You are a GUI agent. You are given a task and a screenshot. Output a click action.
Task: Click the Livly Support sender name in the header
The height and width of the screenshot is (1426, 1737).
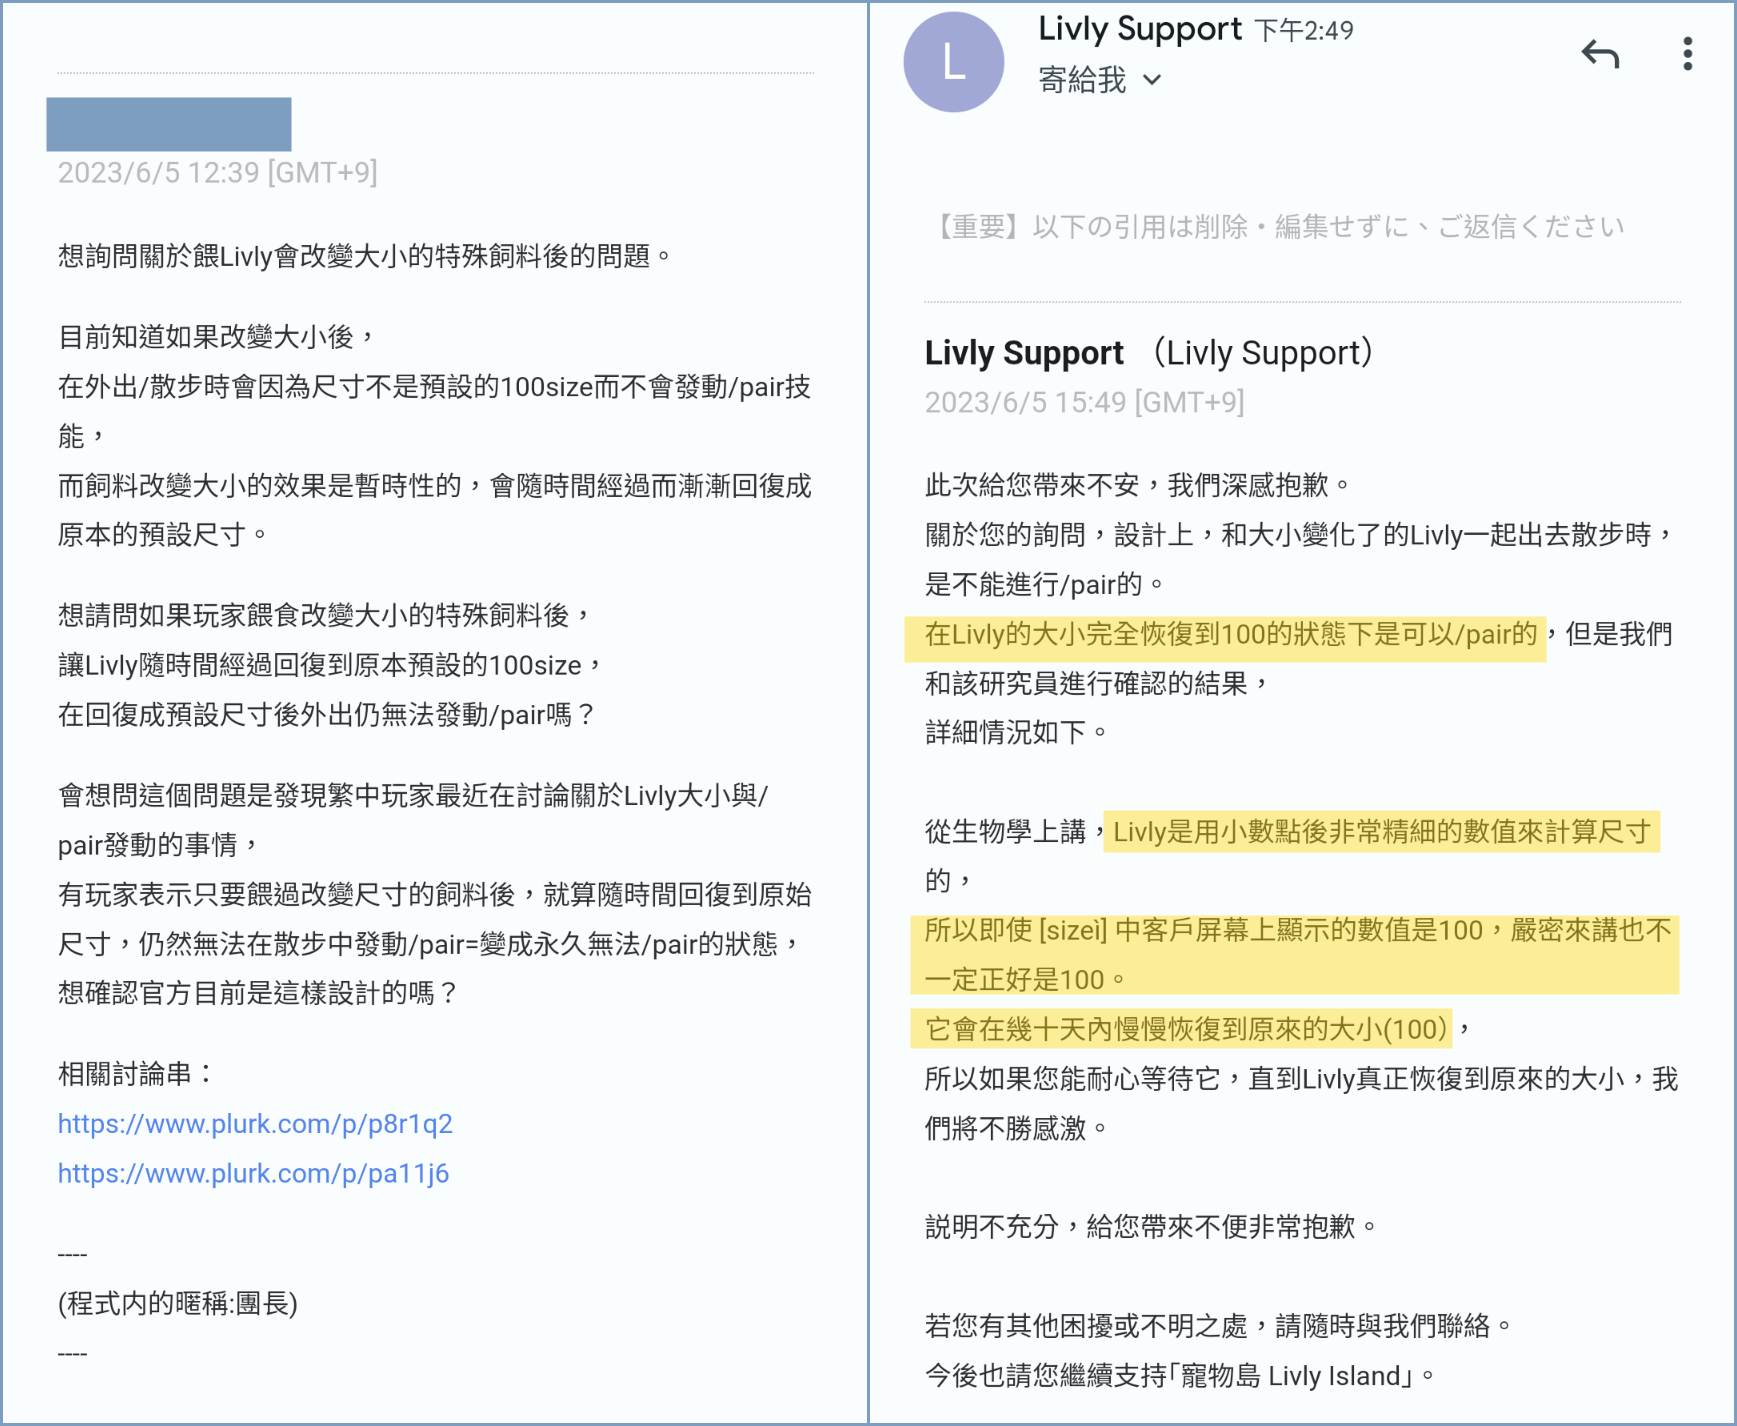1139,29
